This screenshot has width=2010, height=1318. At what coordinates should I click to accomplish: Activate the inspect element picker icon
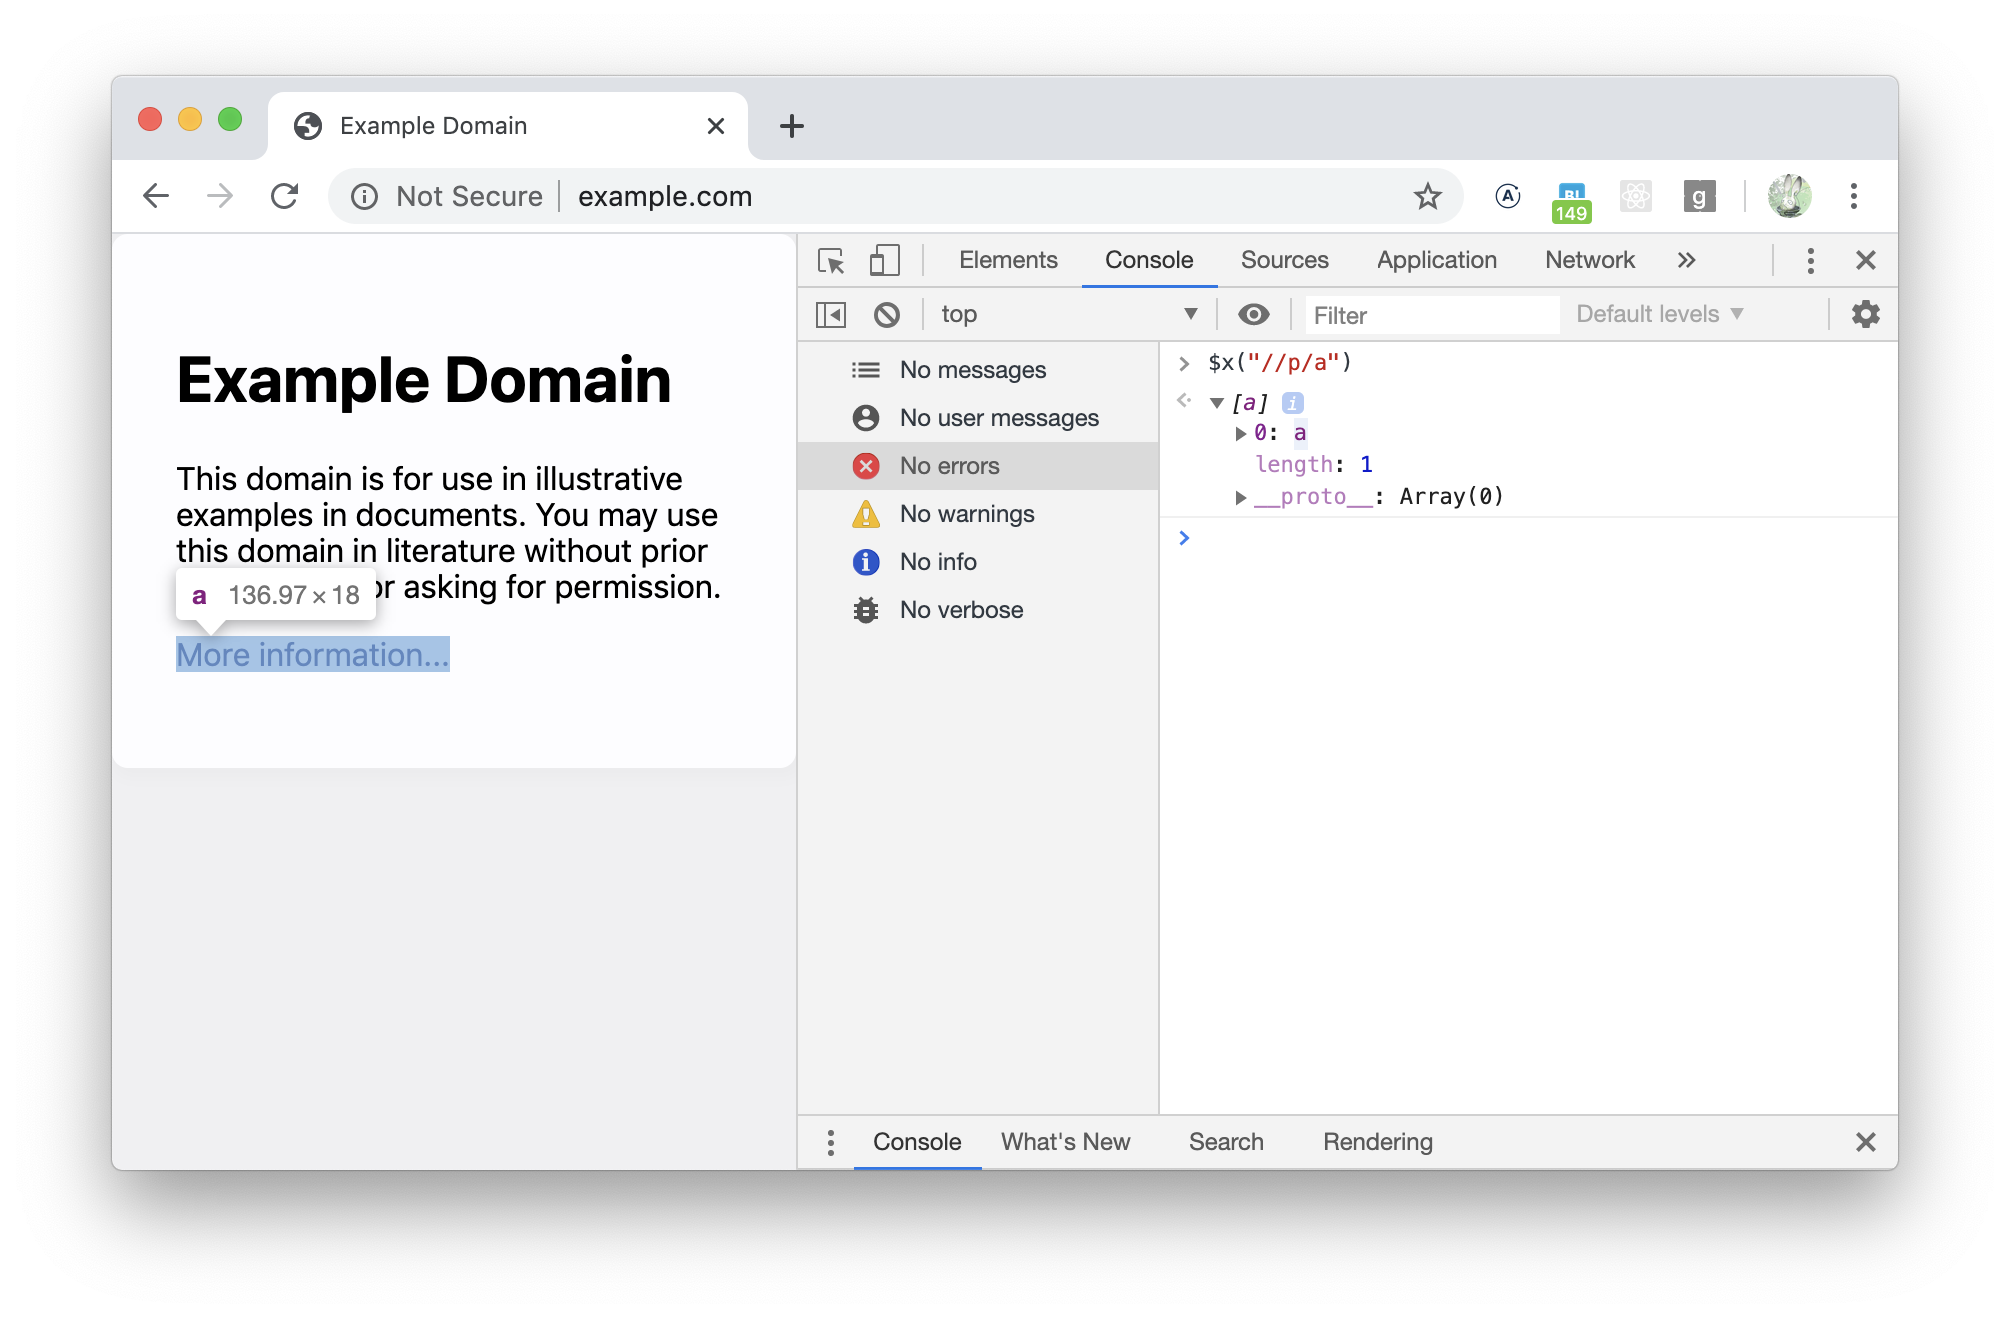pyautogui.click(x=831, y=261)
